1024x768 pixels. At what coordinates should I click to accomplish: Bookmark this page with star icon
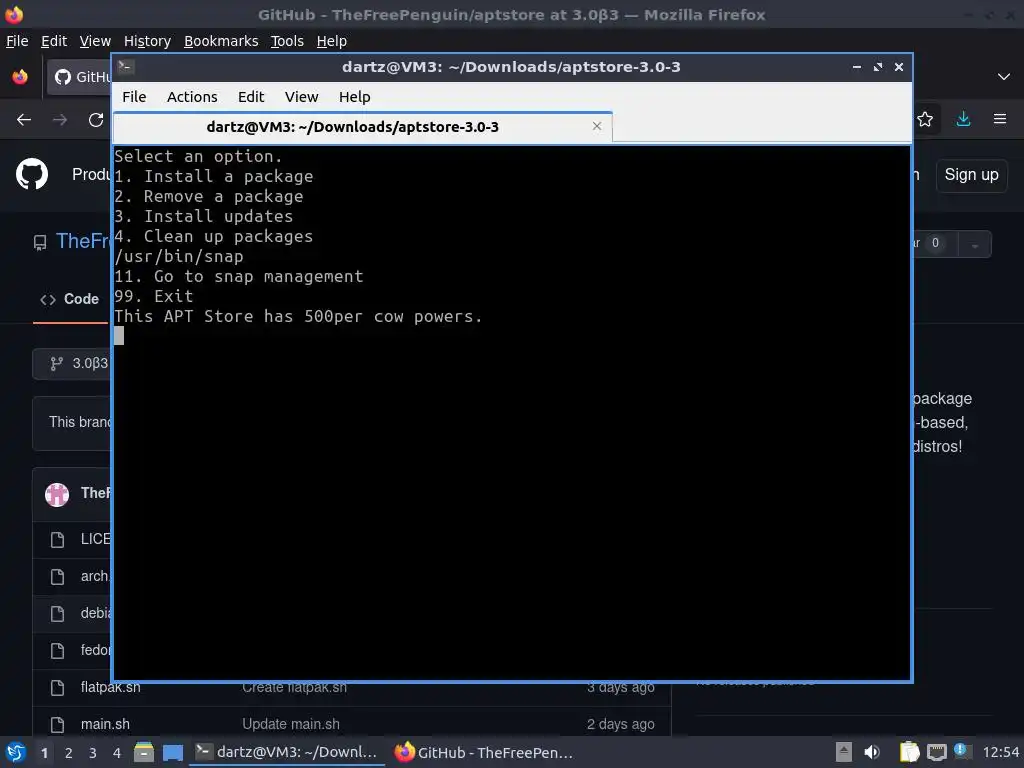coord(925,119)
